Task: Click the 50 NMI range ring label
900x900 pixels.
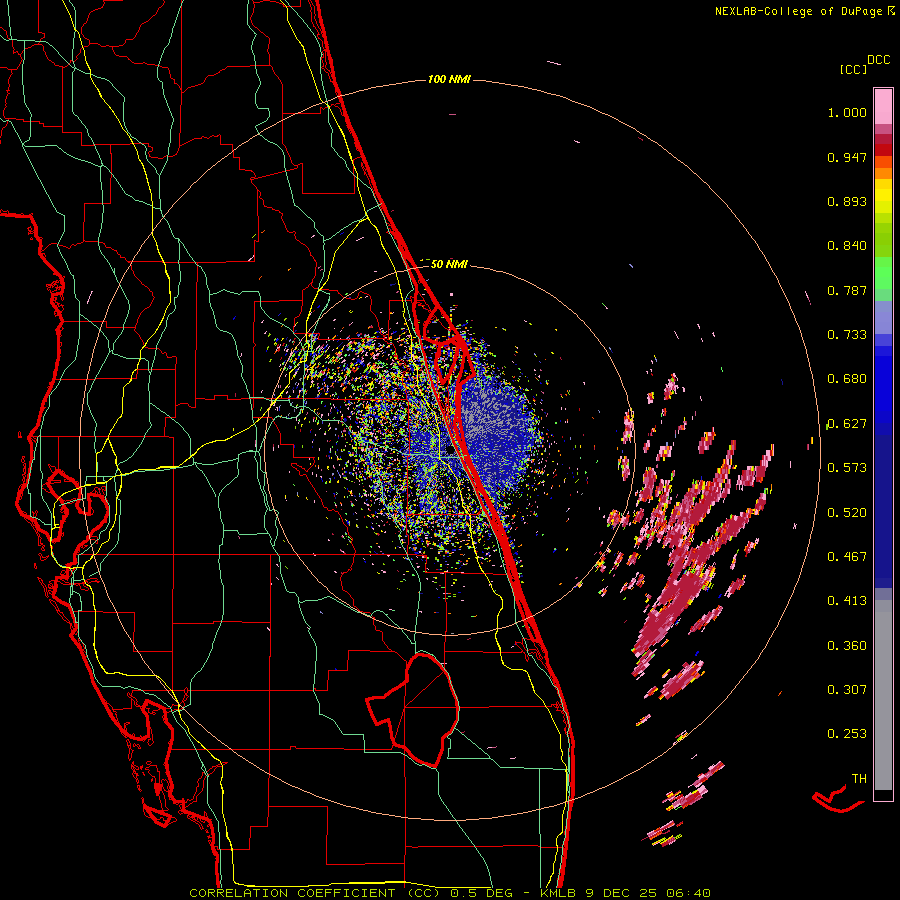Action: [449, 264]
